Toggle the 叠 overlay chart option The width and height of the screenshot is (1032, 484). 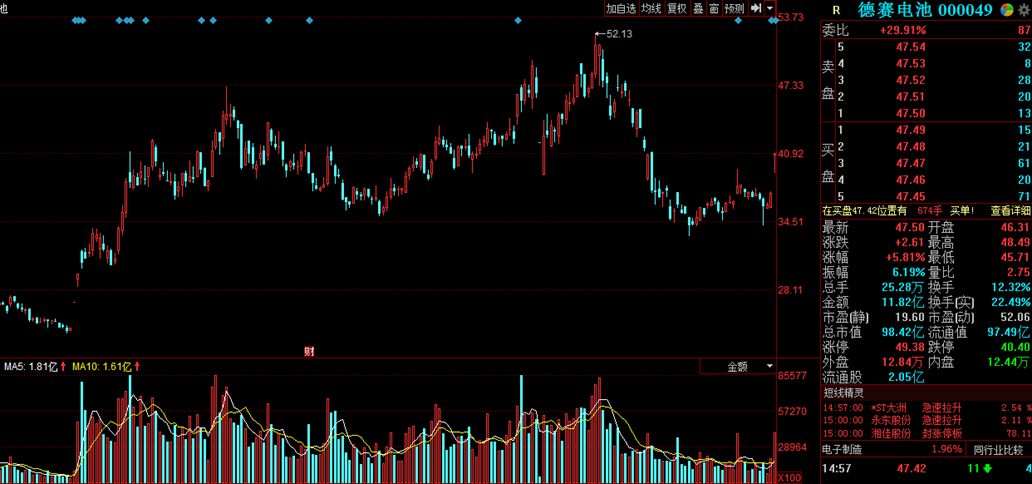pos(698,8)
